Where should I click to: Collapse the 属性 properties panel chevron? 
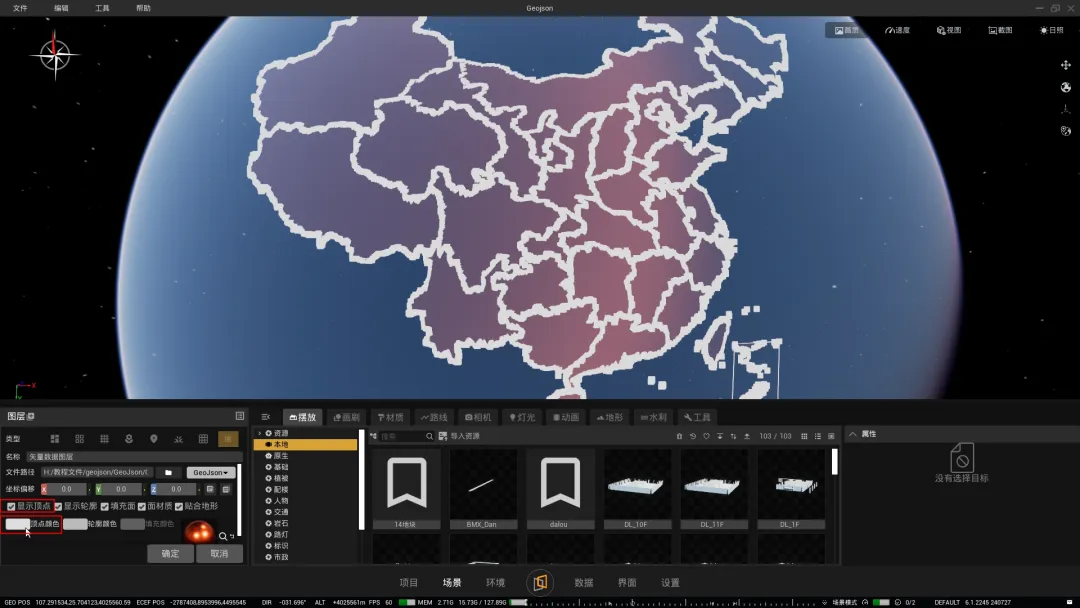(853, 434)
